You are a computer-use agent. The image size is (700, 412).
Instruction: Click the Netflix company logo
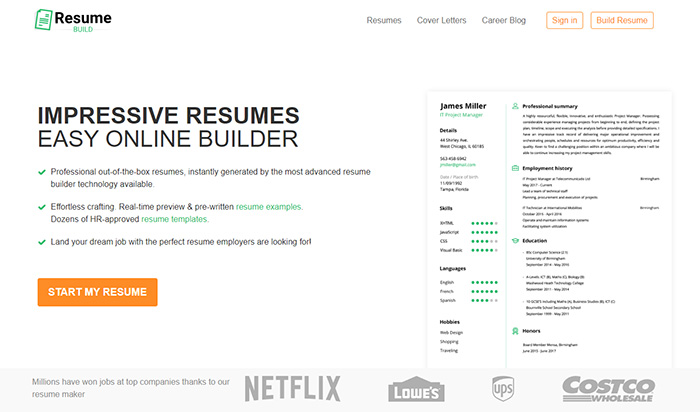tap(292, 388)
